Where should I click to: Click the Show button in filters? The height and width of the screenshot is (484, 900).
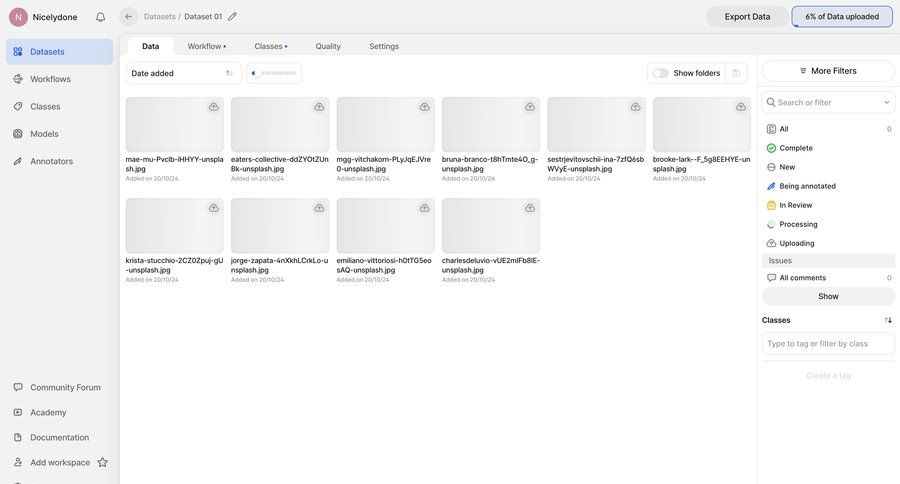pyautogui.click(x=828, y=296)
